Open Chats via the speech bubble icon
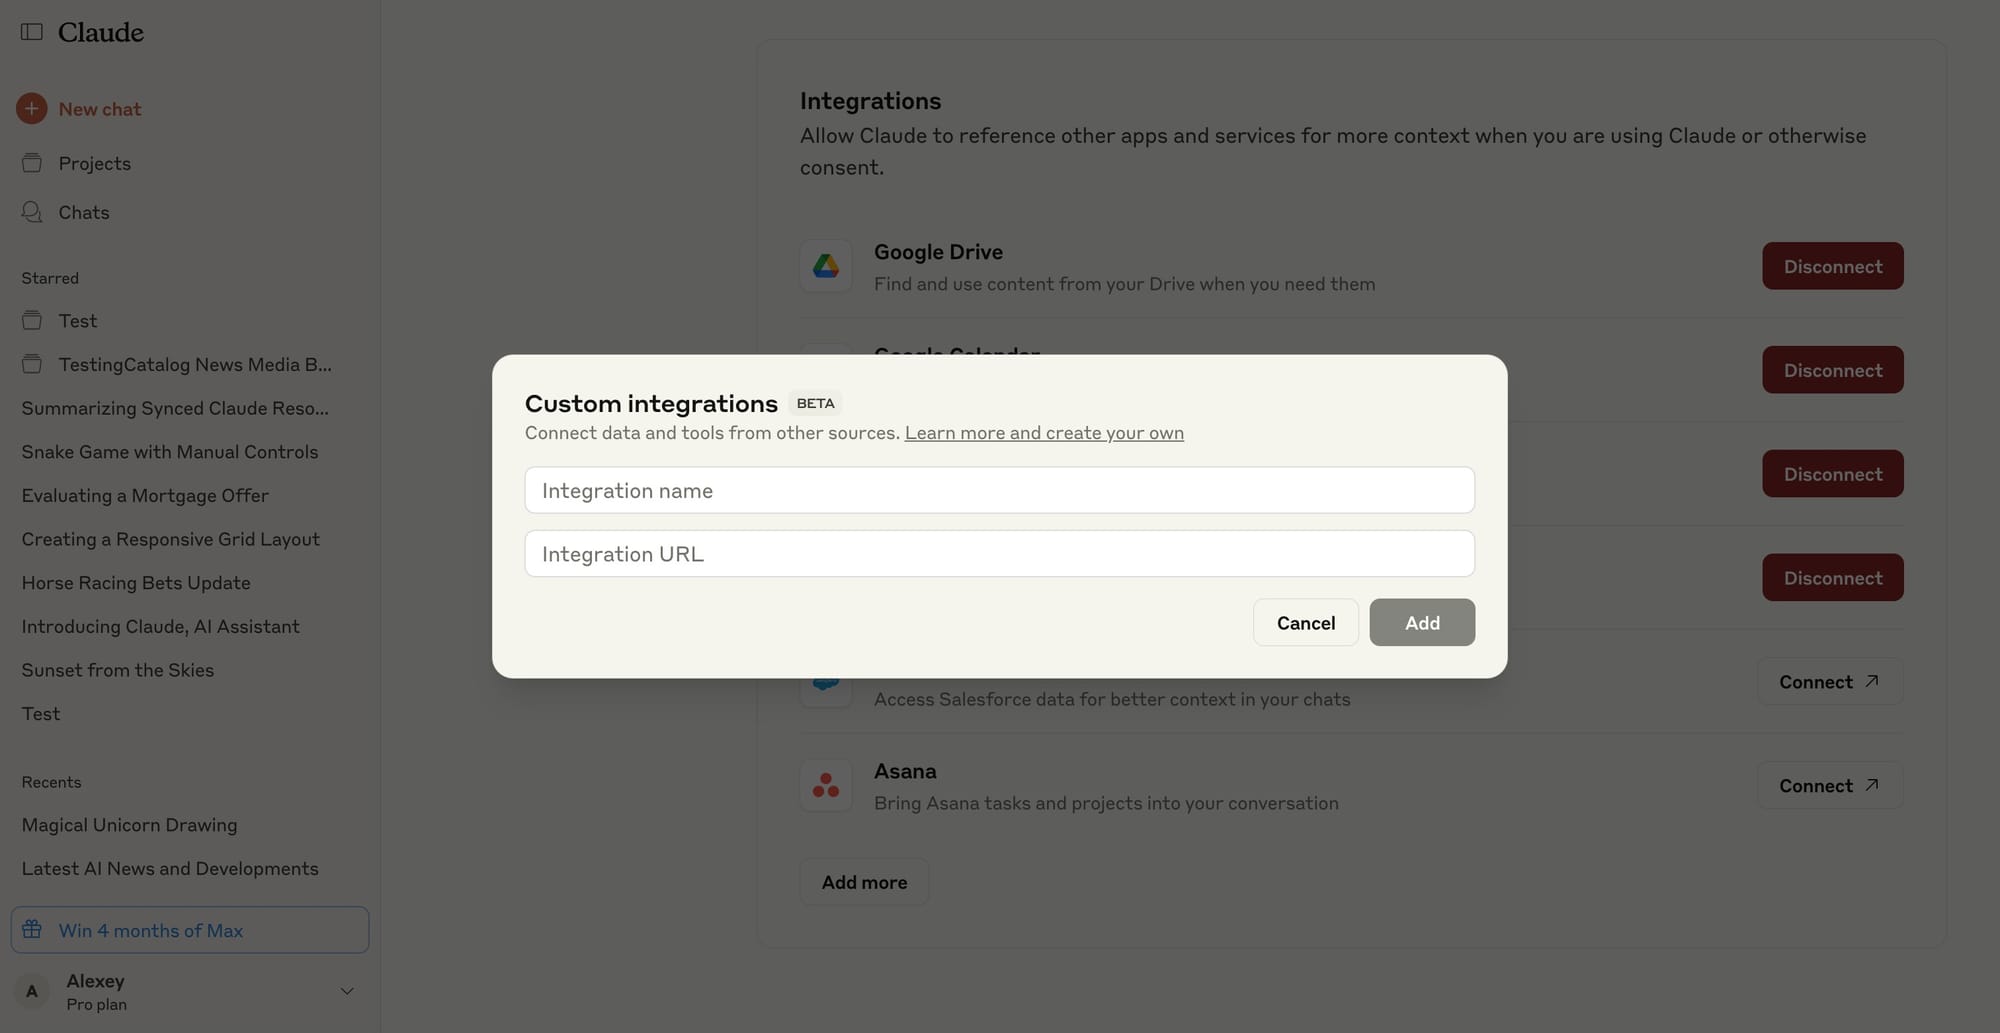Screen dimensions: 2000x1033 (x=32, y=212)
